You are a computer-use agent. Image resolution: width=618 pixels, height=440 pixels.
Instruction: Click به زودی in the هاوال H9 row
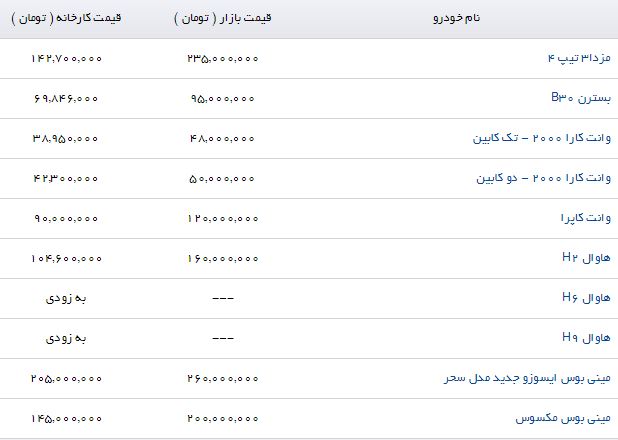point(66,338)
